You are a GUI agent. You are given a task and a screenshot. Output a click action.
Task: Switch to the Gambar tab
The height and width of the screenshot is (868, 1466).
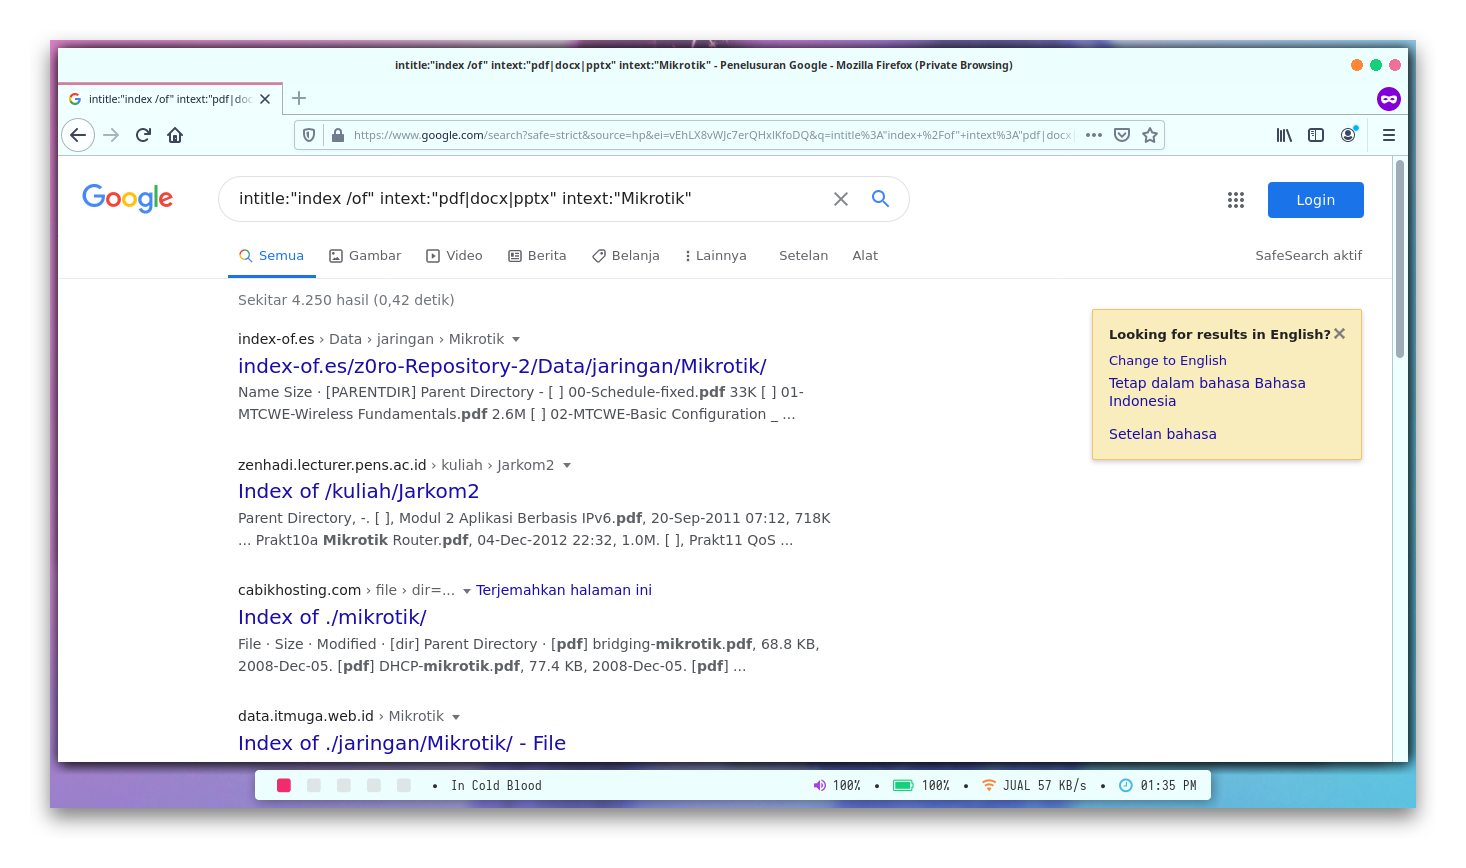[x=365, y=256]
